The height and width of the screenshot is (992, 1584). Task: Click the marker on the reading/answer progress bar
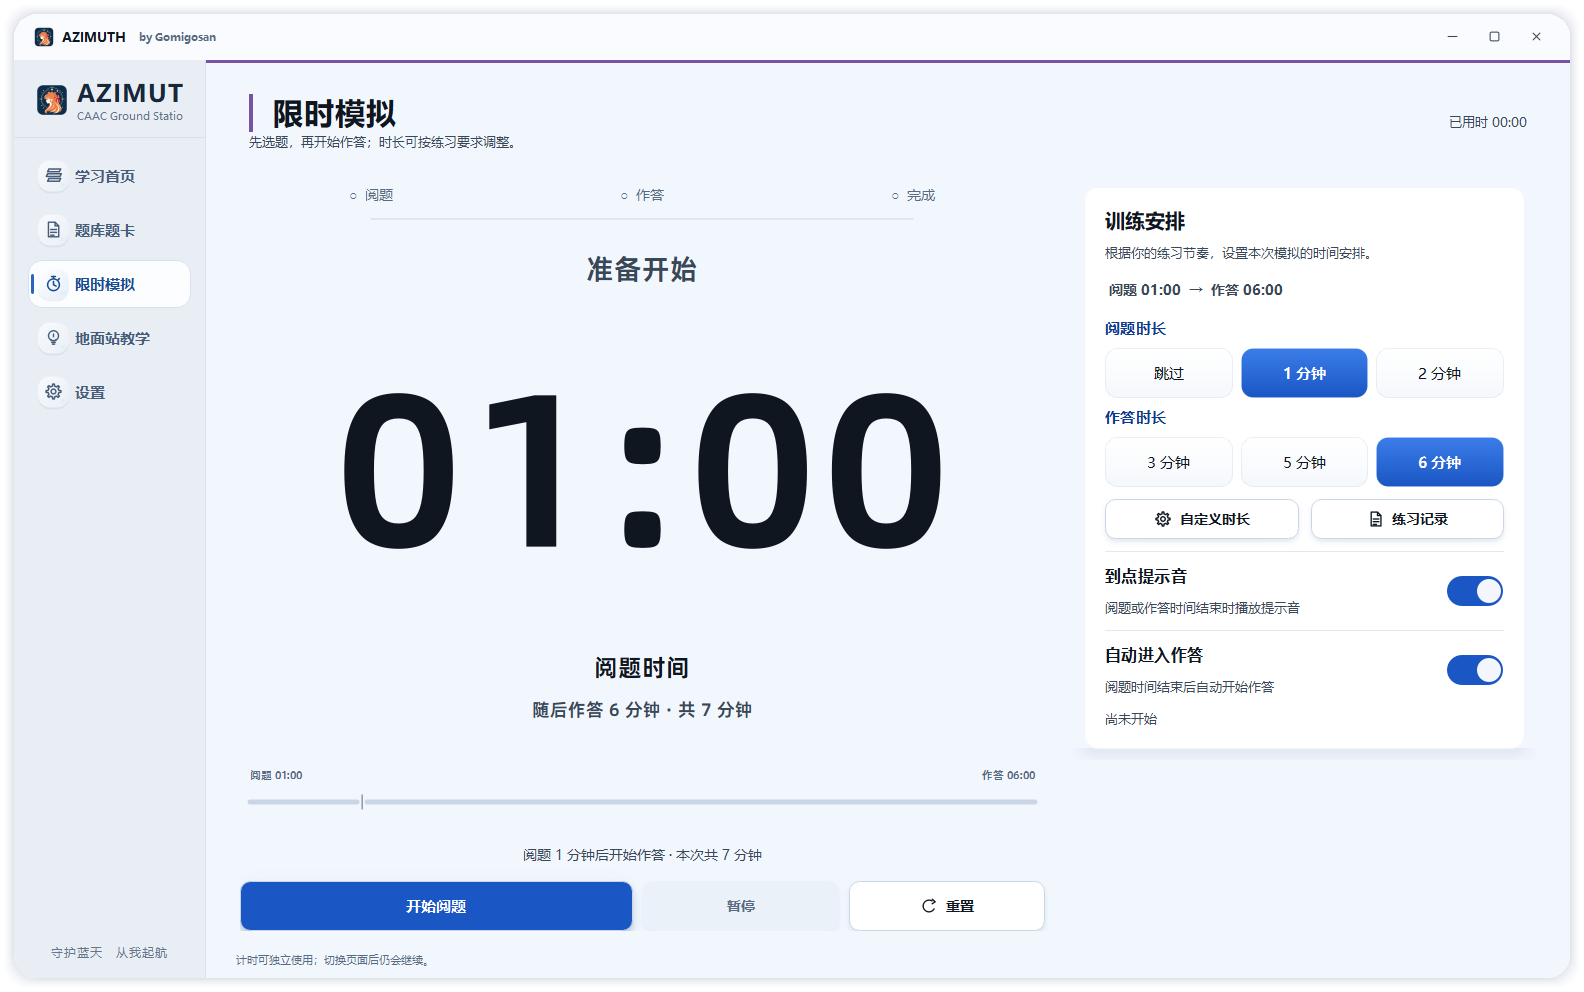click(x=362, y=801)
